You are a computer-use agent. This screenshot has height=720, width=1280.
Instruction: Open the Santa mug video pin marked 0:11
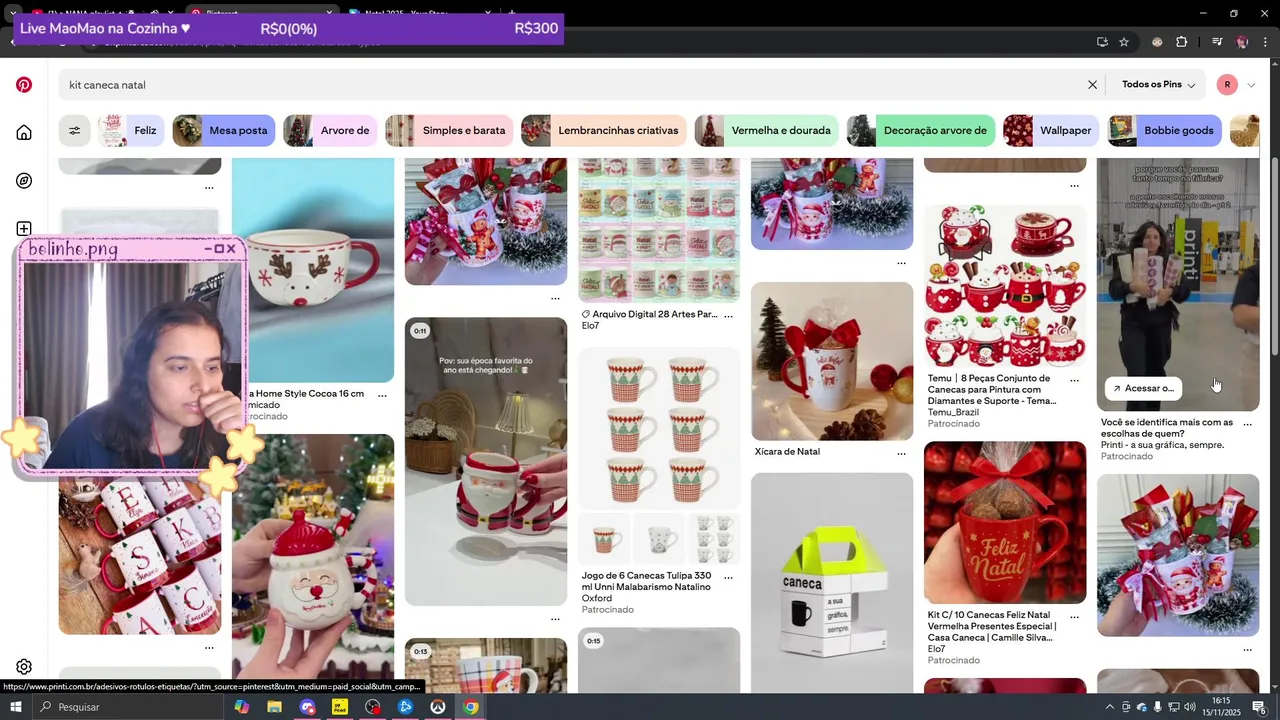486,461
